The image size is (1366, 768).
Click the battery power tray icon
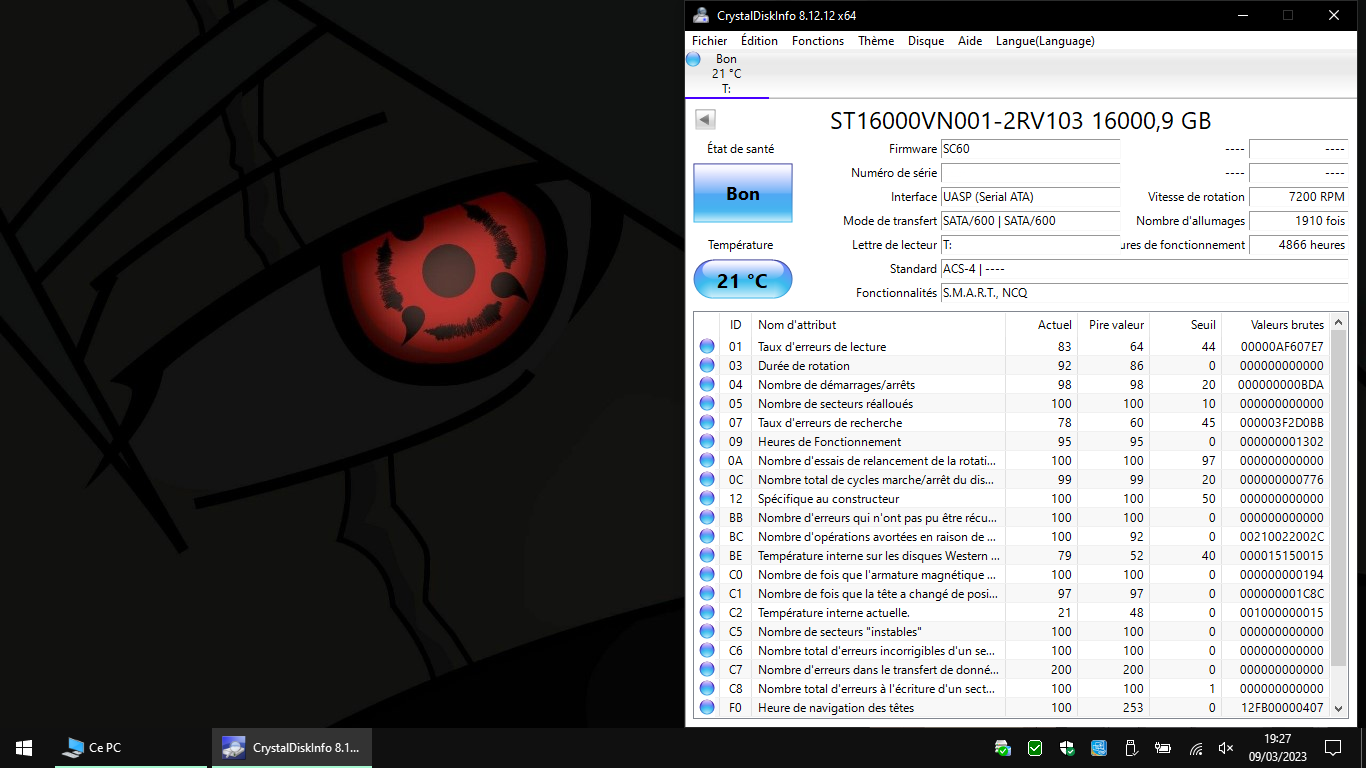pos(1163,748)
